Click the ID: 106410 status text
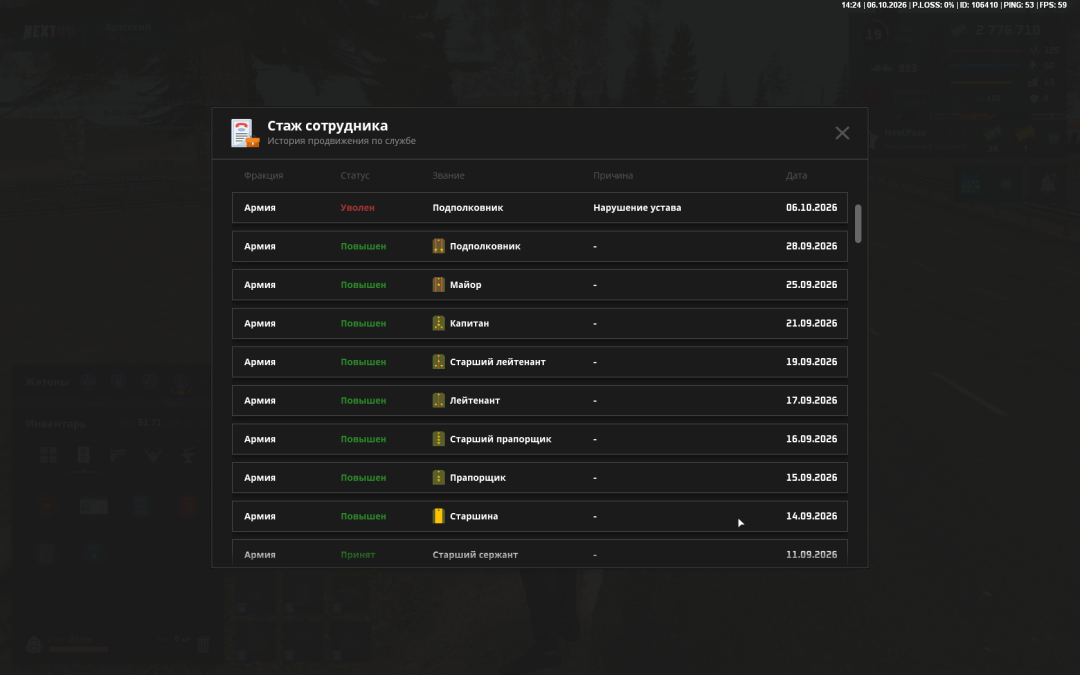The width and height of the screenshot is (1080, 675). (x=979, y=5)
